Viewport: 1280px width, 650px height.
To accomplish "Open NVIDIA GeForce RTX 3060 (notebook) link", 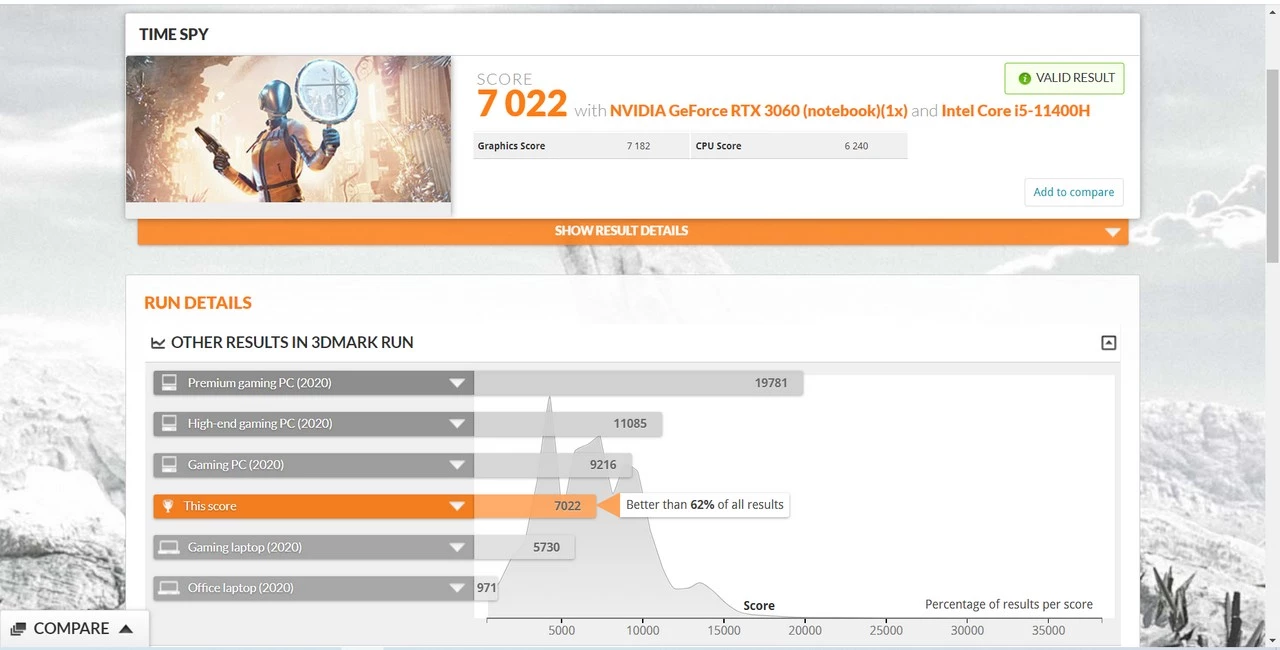I will [759, 111].
